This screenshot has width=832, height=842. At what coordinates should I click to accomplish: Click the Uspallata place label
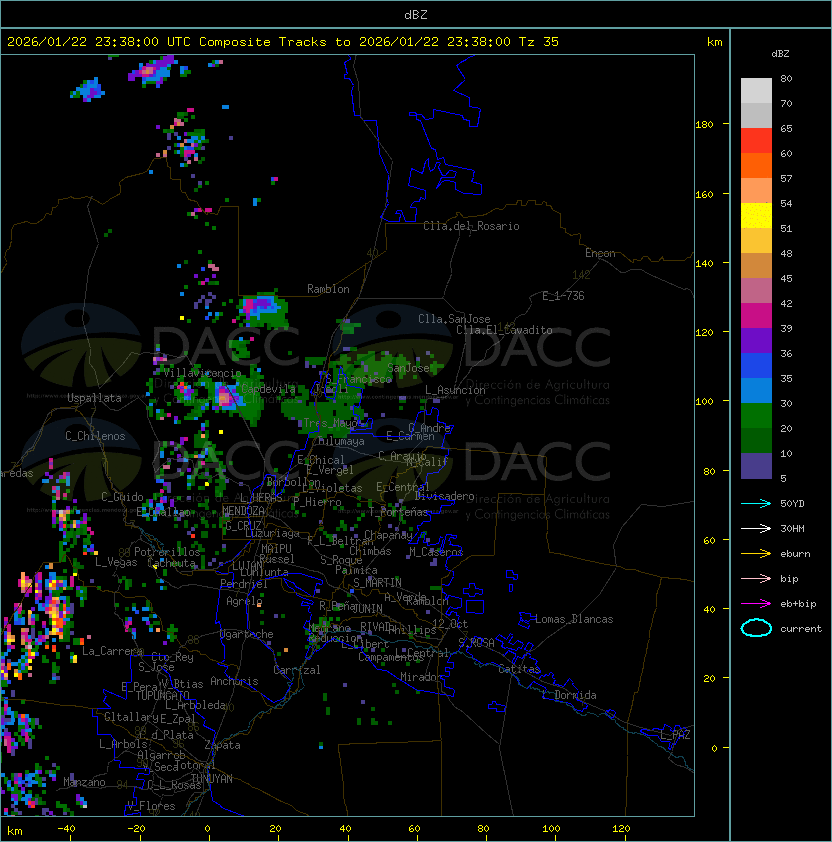pyautogui.click(x=94, y=398)
